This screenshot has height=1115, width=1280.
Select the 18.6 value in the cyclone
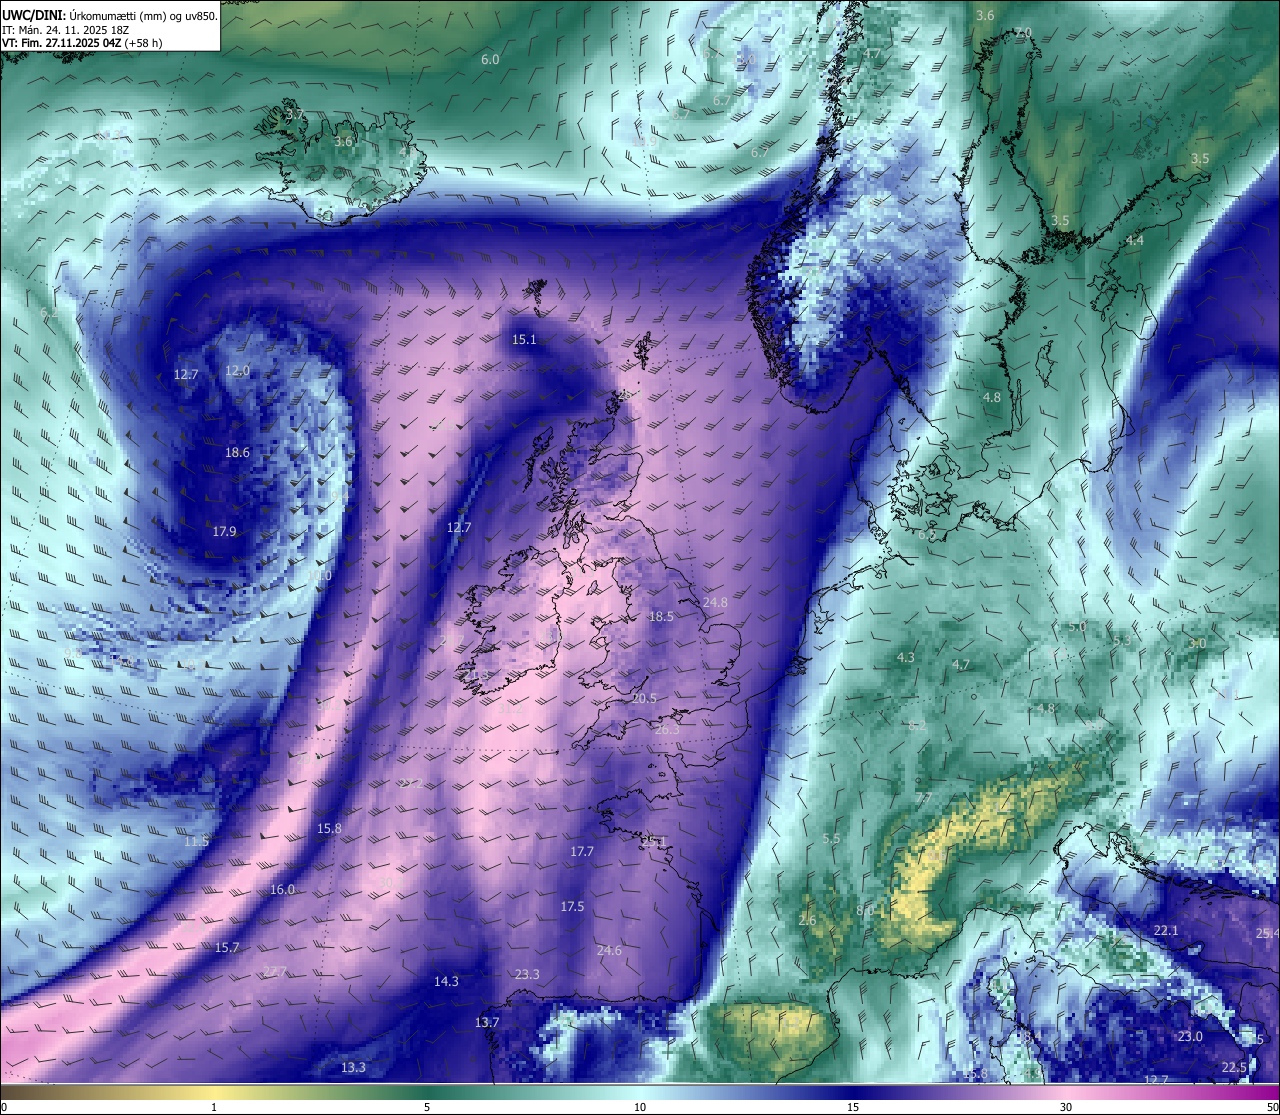[x=237, y=453]
